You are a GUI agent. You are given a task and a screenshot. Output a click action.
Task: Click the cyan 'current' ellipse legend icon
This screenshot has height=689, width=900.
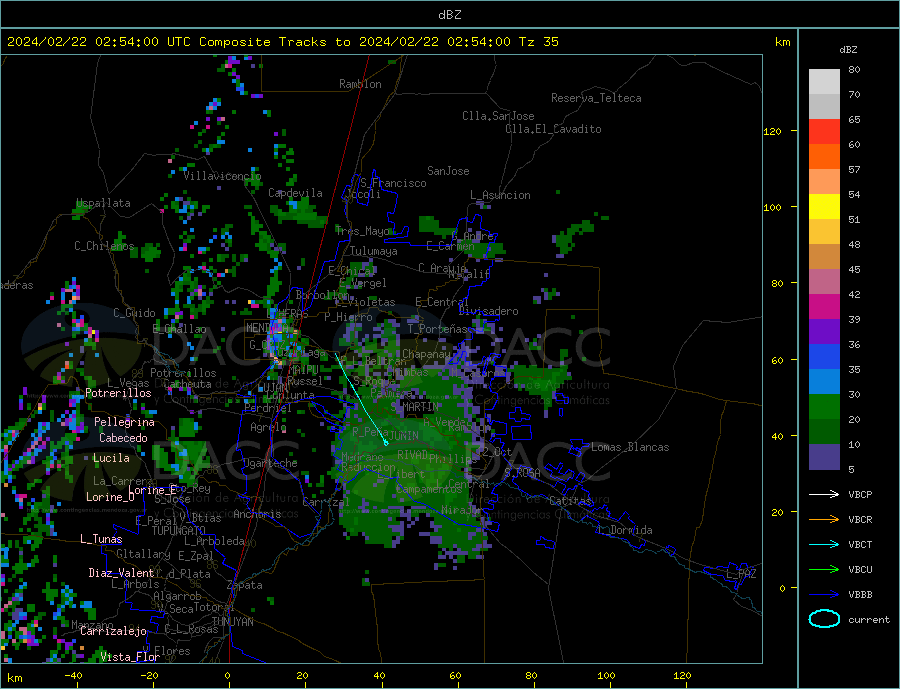click(x=824, y=619)
